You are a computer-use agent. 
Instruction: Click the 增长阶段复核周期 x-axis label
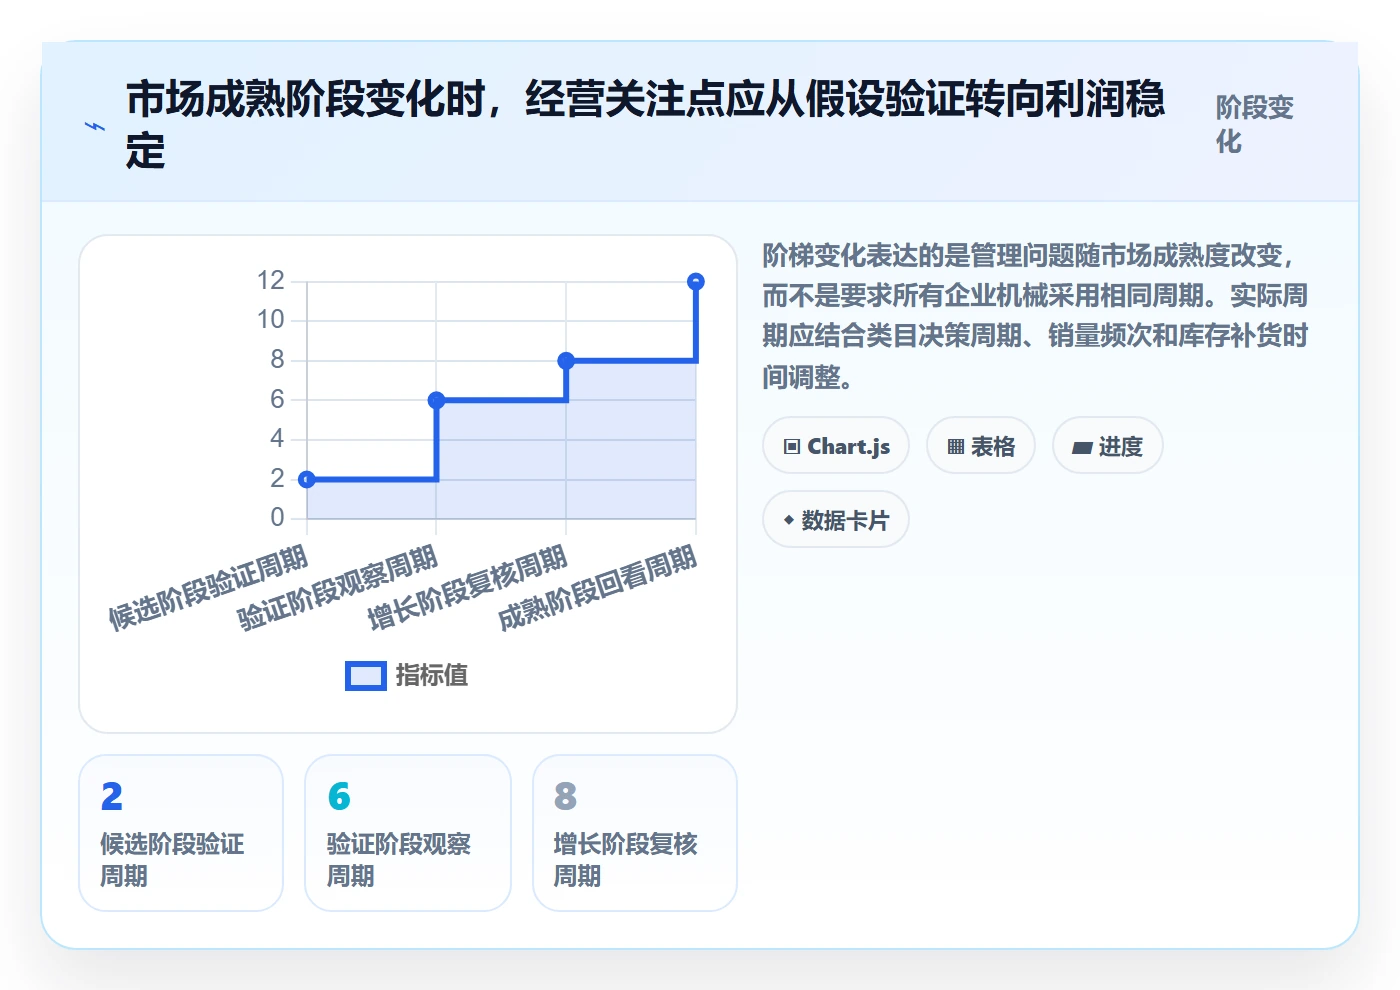pyautogui.click(x=468, y=588)
